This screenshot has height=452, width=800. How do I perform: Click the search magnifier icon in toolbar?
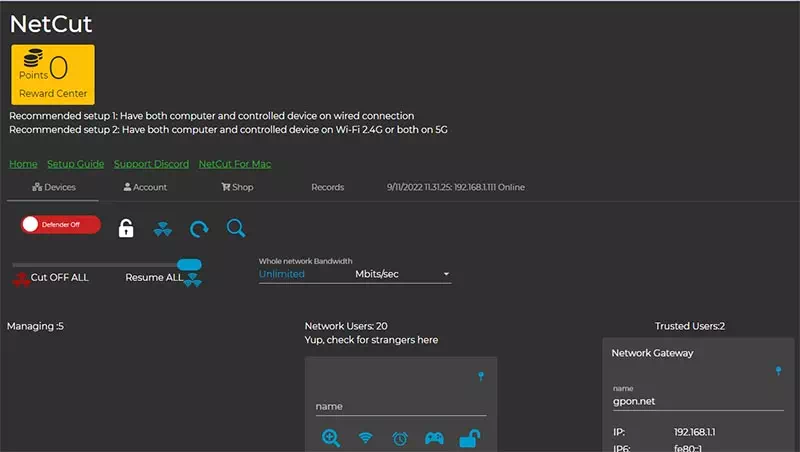tap(236, 228)
